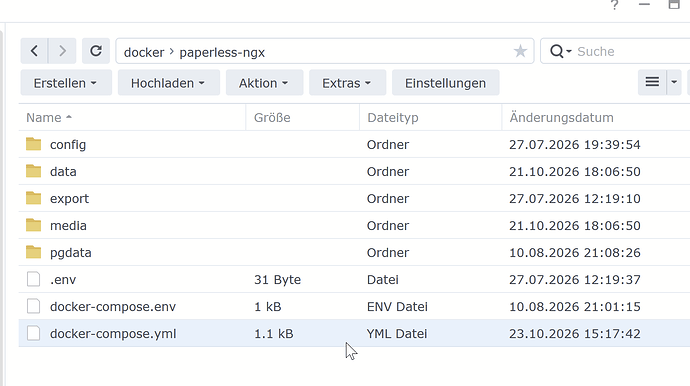Click the docker-compose.env file name
Screen dimensions: 690x386
pos(113,307)
